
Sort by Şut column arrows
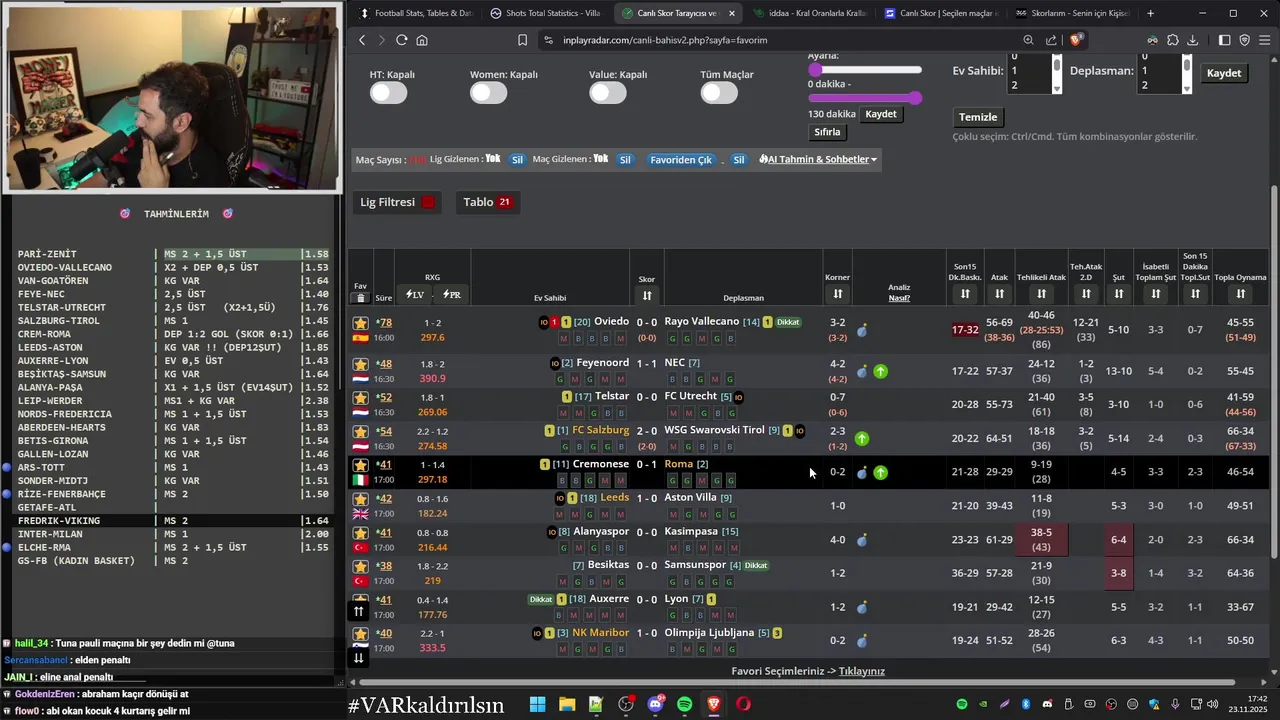coord(1118,293)
